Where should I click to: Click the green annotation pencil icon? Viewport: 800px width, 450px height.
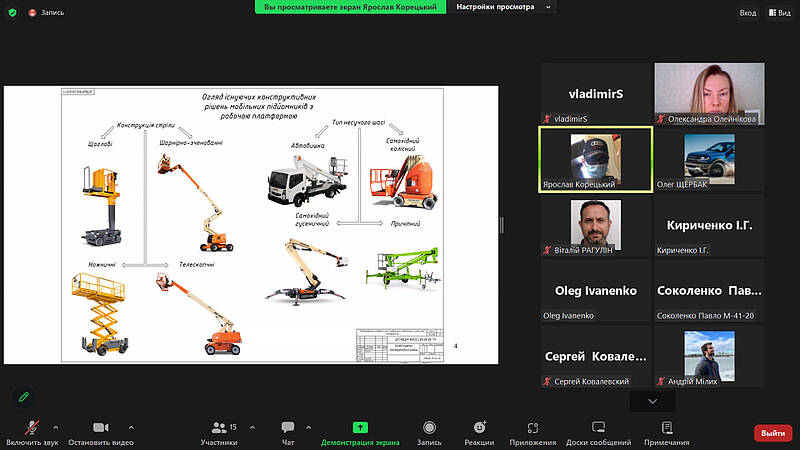tap(23, 397)
